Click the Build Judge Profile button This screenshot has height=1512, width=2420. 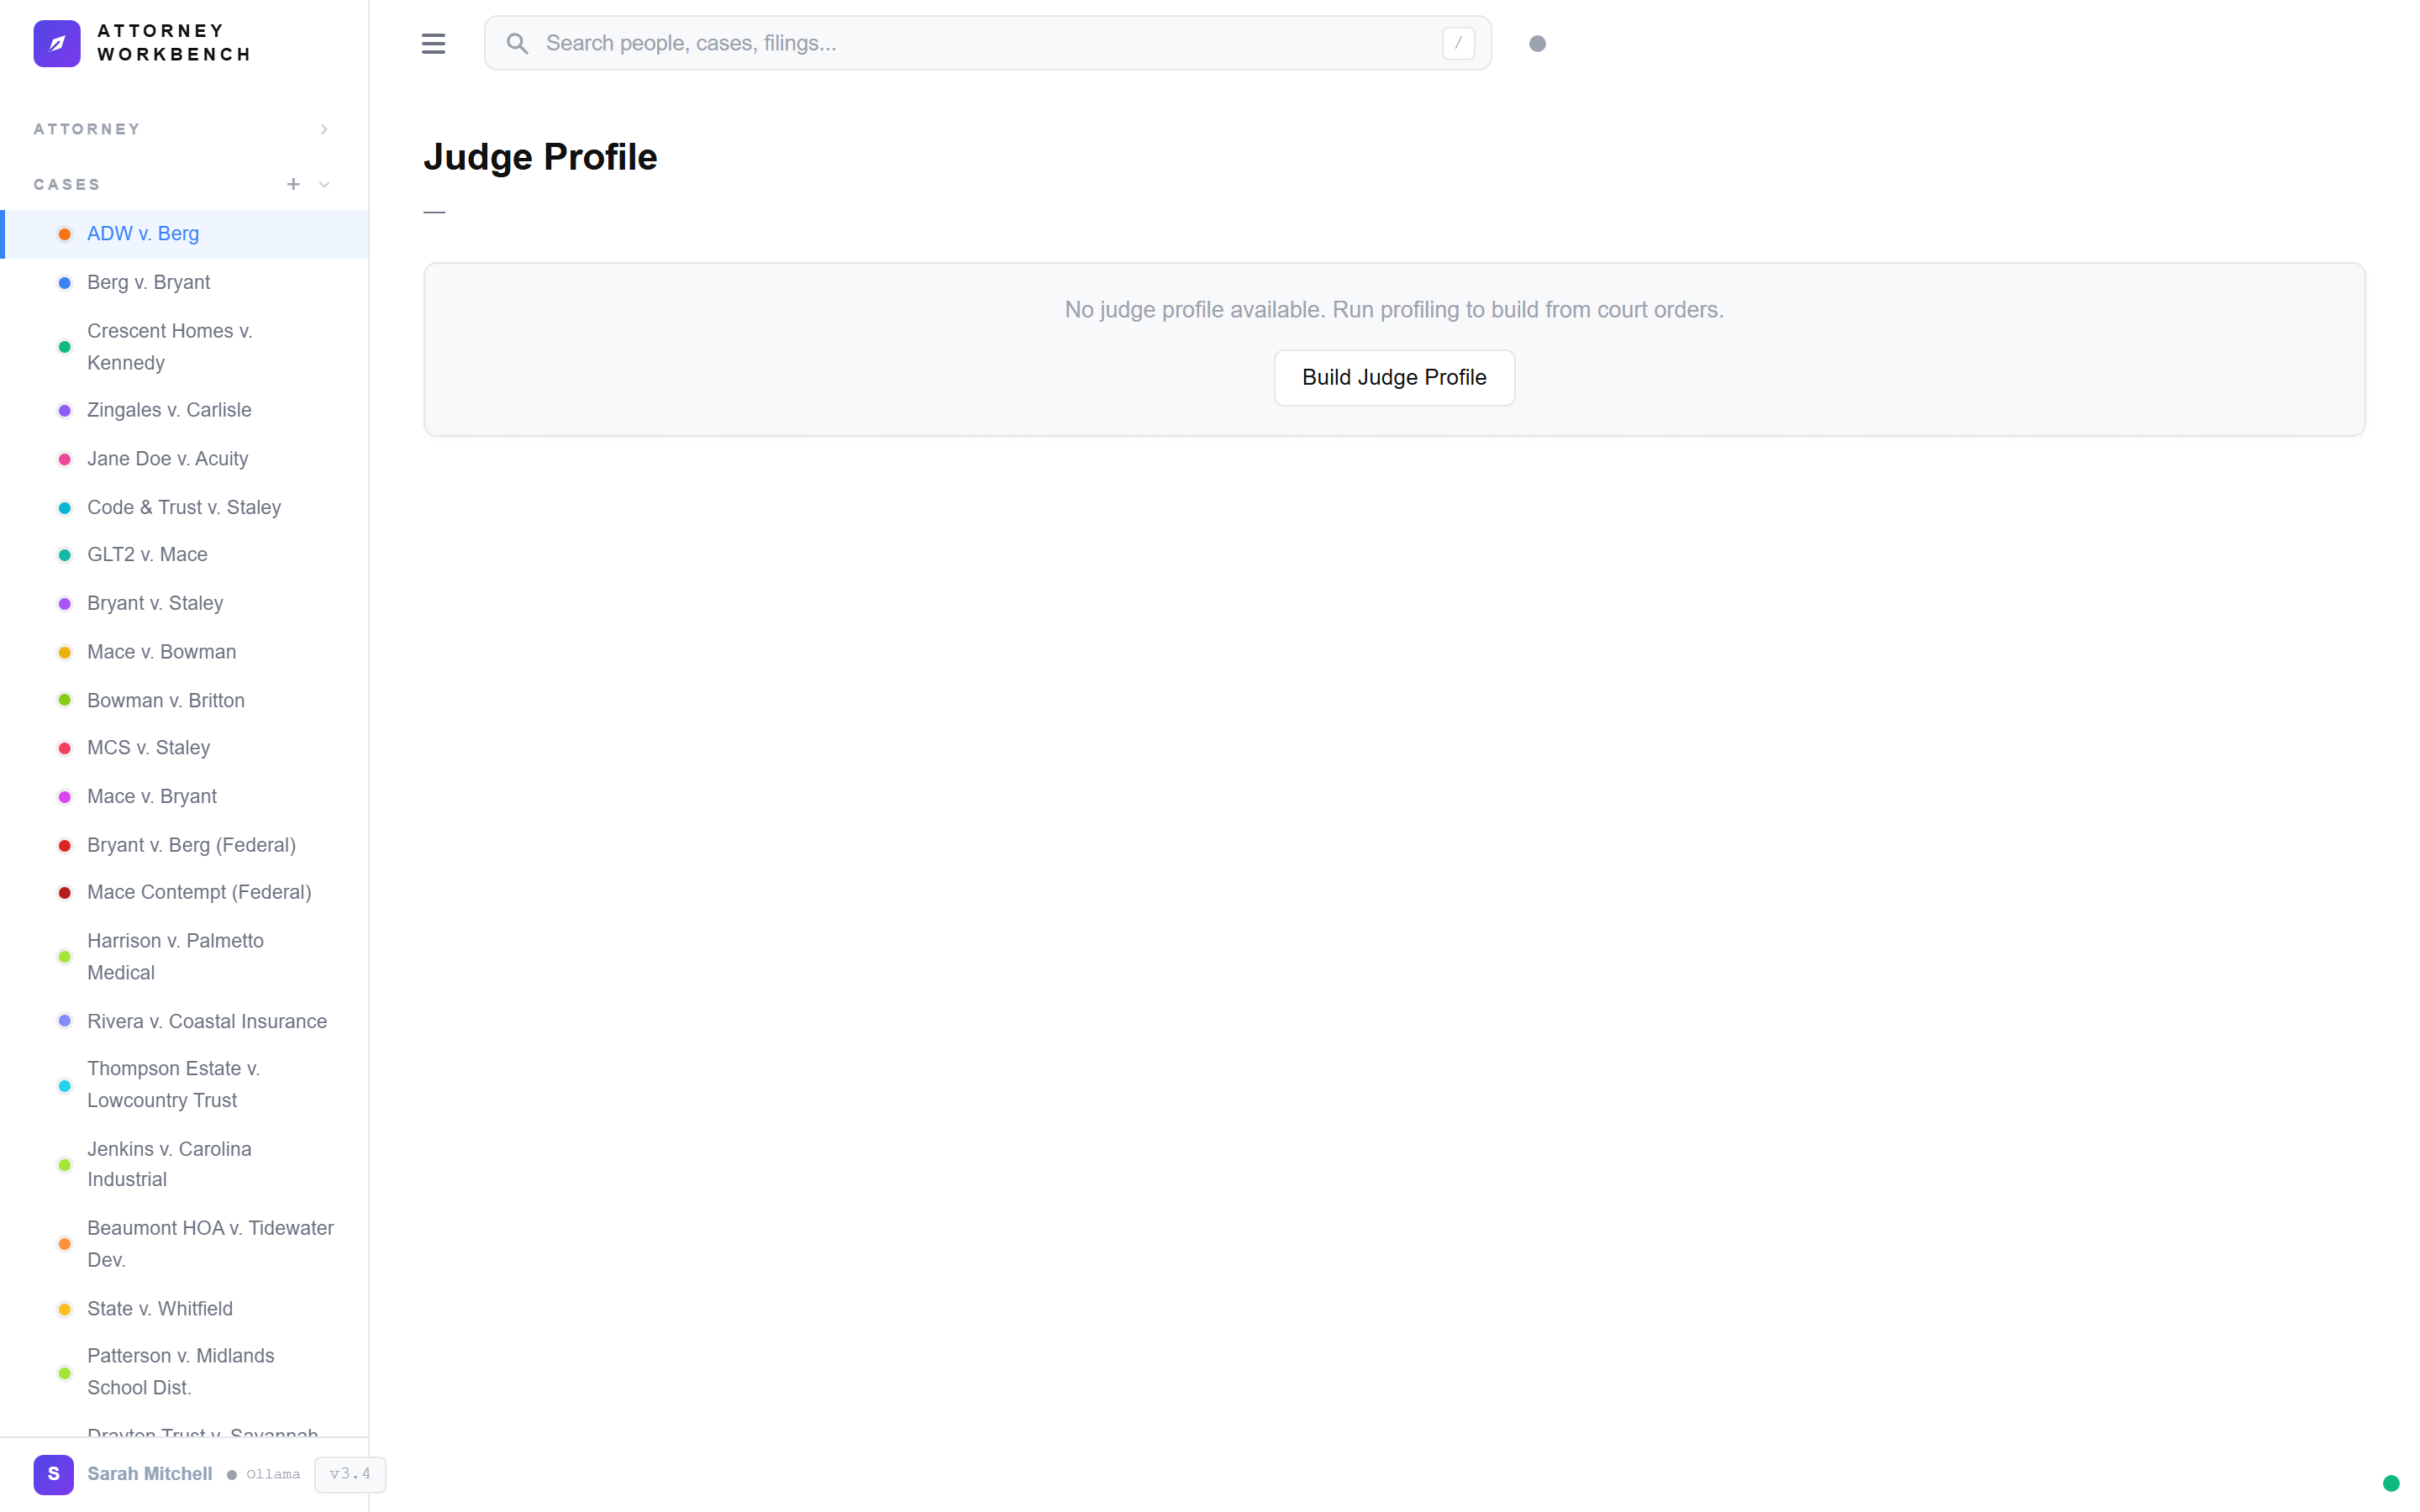(1393, 377)
